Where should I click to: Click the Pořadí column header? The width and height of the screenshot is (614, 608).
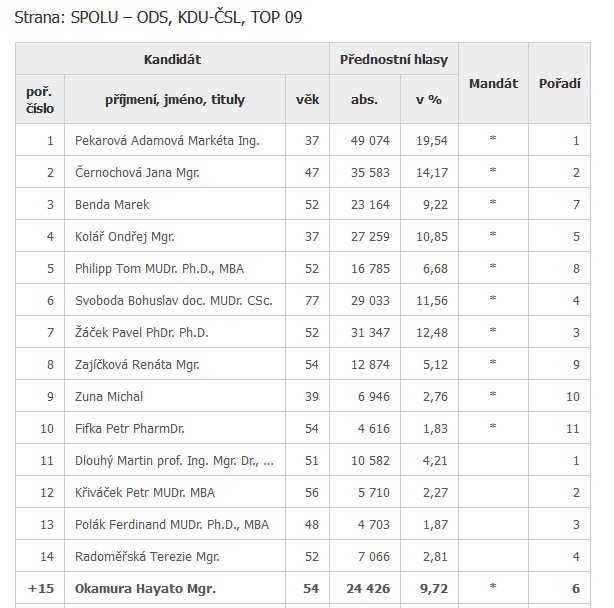click(x=559, y=83)
